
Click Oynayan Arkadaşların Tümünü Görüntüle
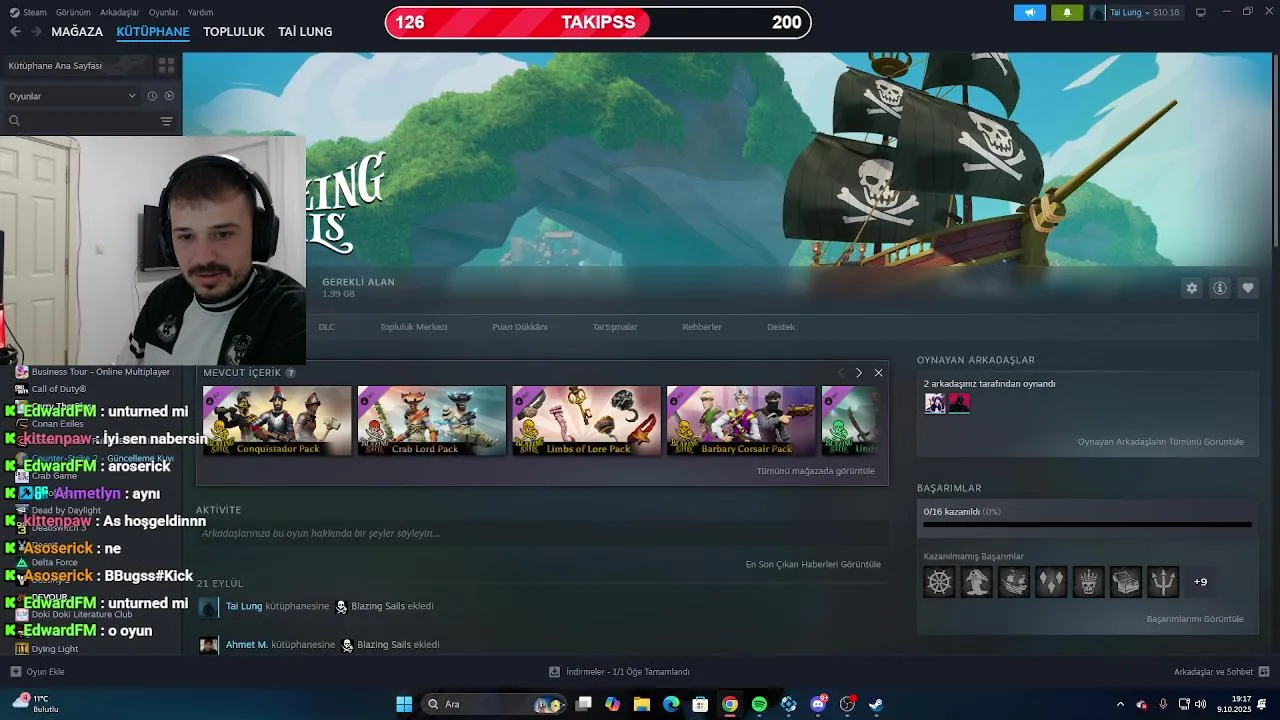[x=1161, y=442]
